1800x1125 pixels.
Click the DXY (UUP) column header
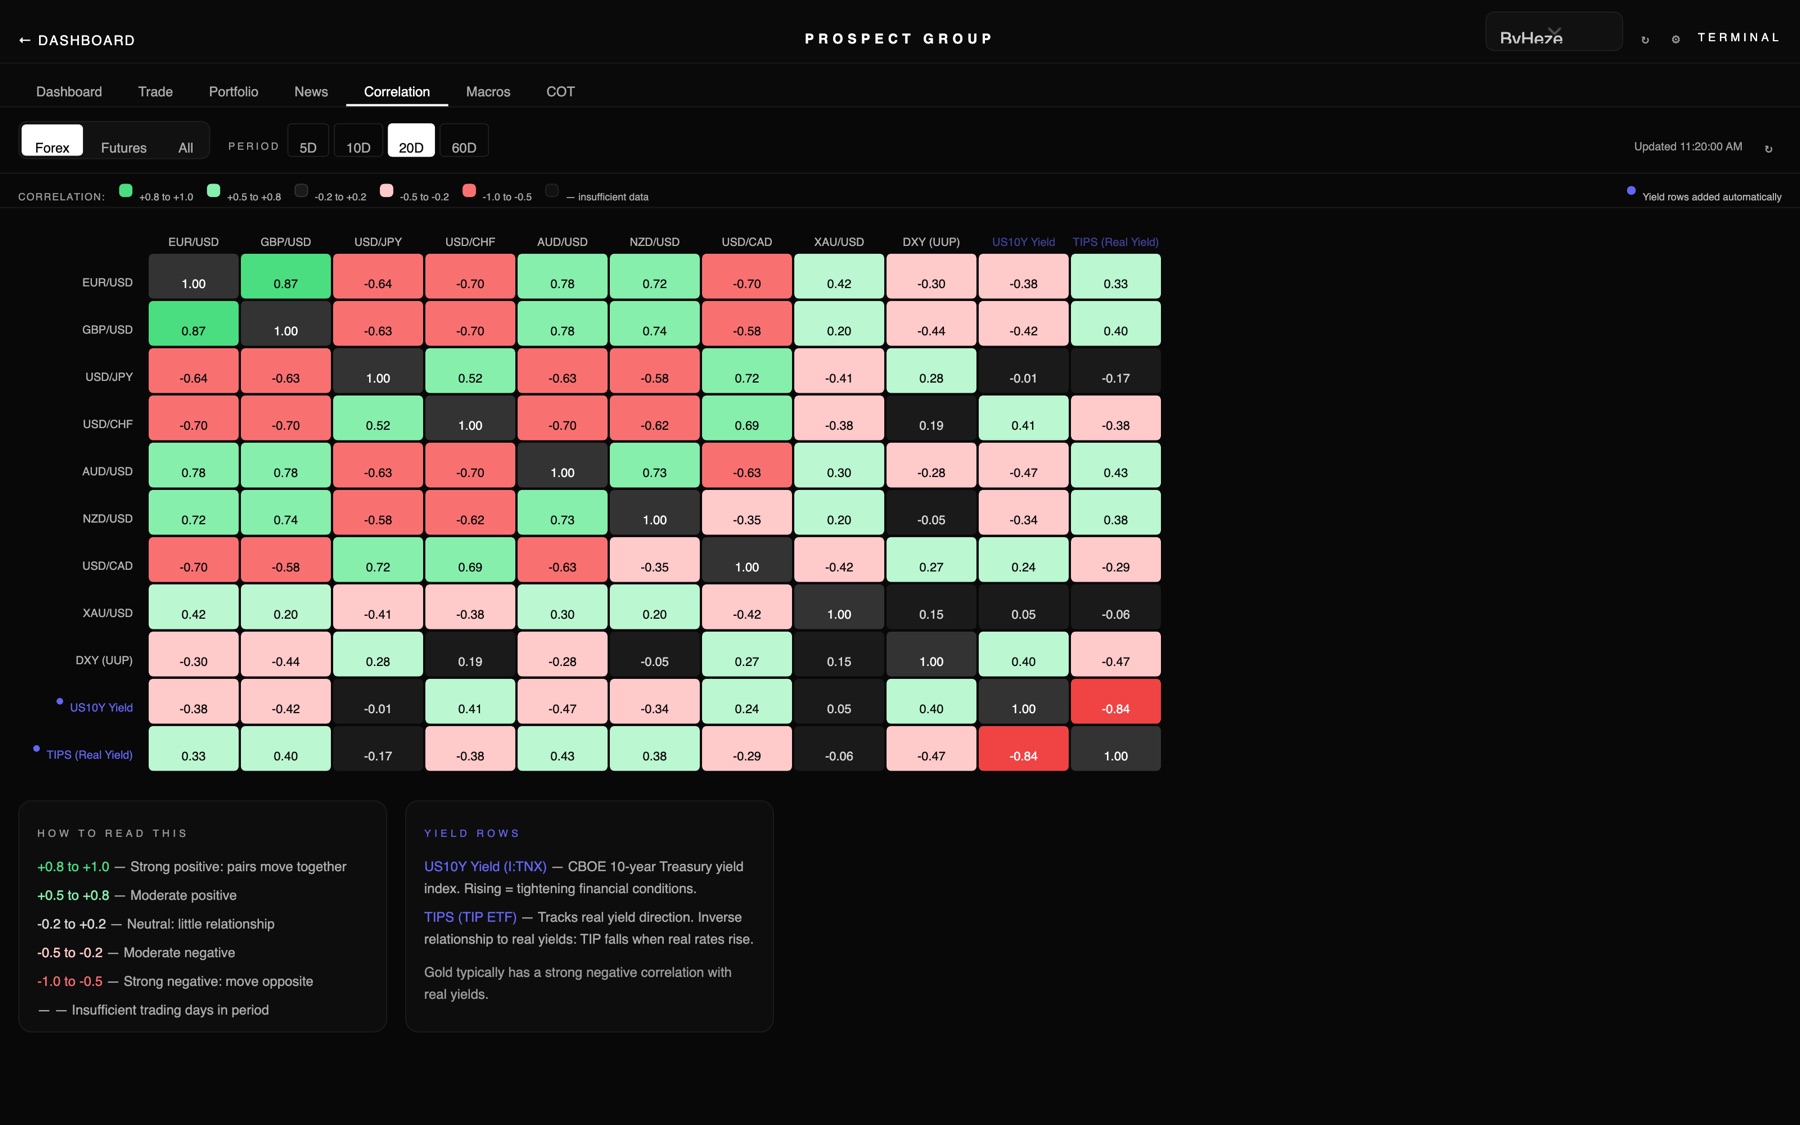point(931,242)
